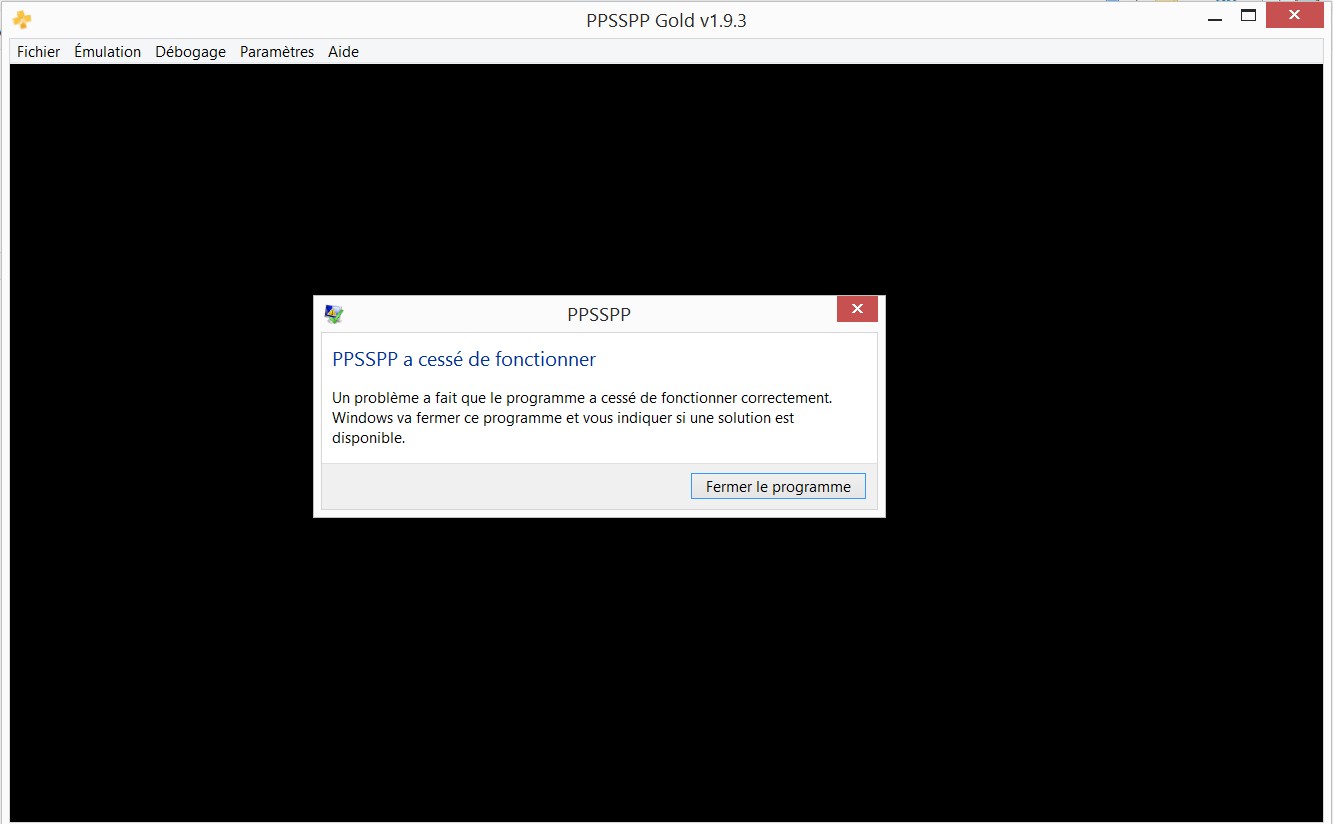This screenshot has width=1333, height=824.
Task: Open the Fichier menu
Action: [38, 52]
